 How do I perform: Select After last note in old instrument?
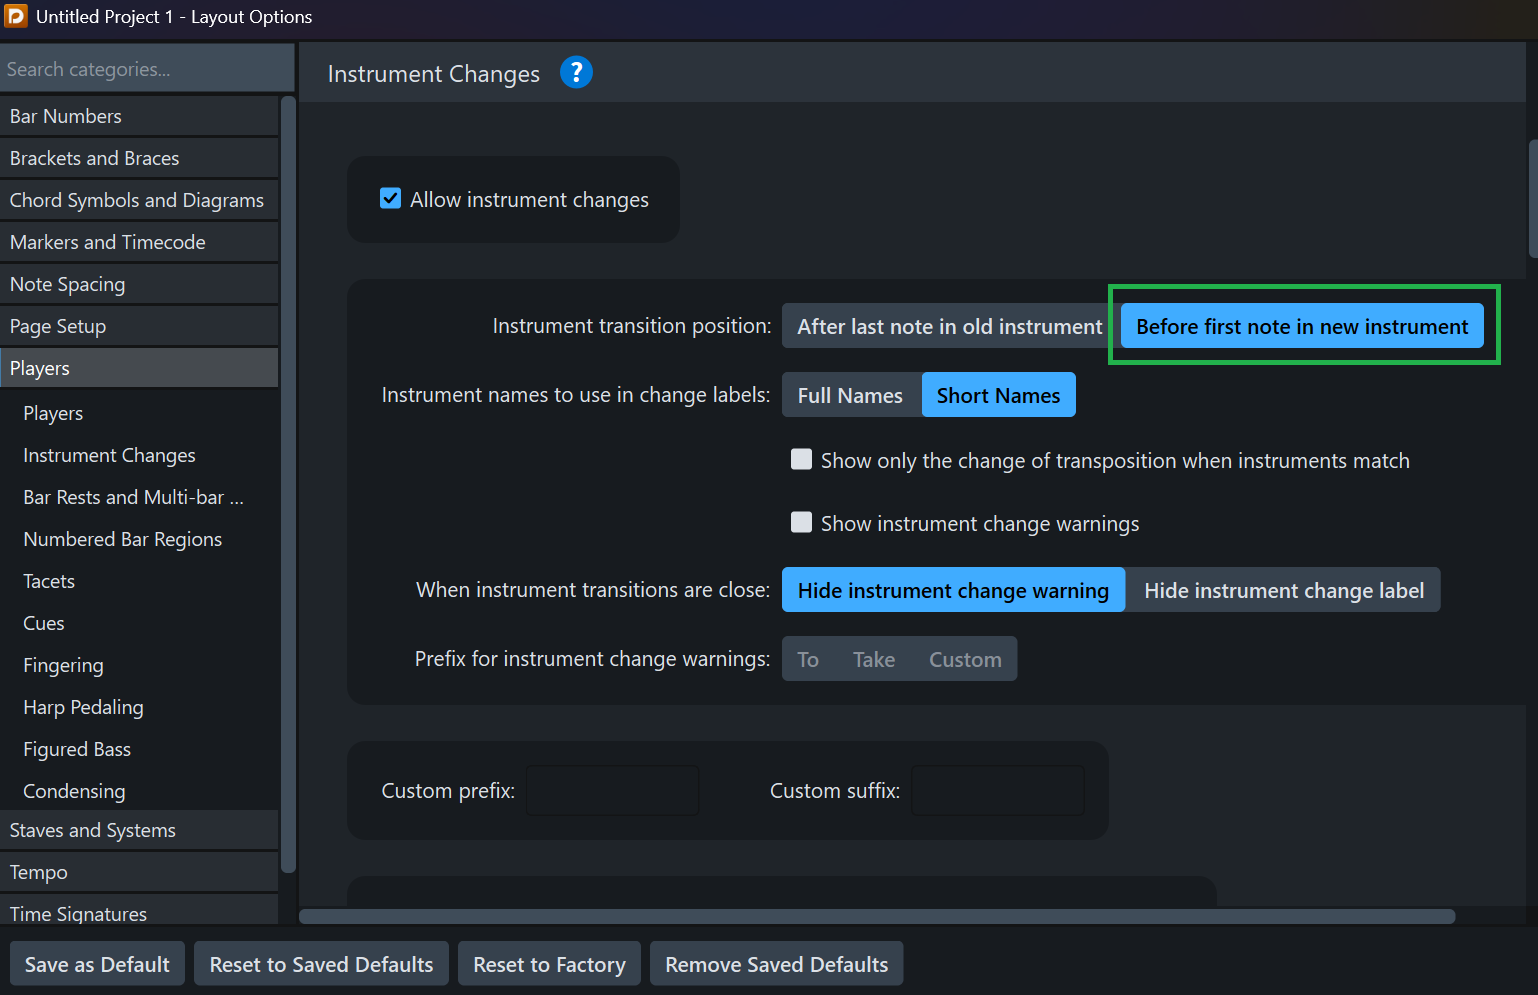tap(949, 327)
